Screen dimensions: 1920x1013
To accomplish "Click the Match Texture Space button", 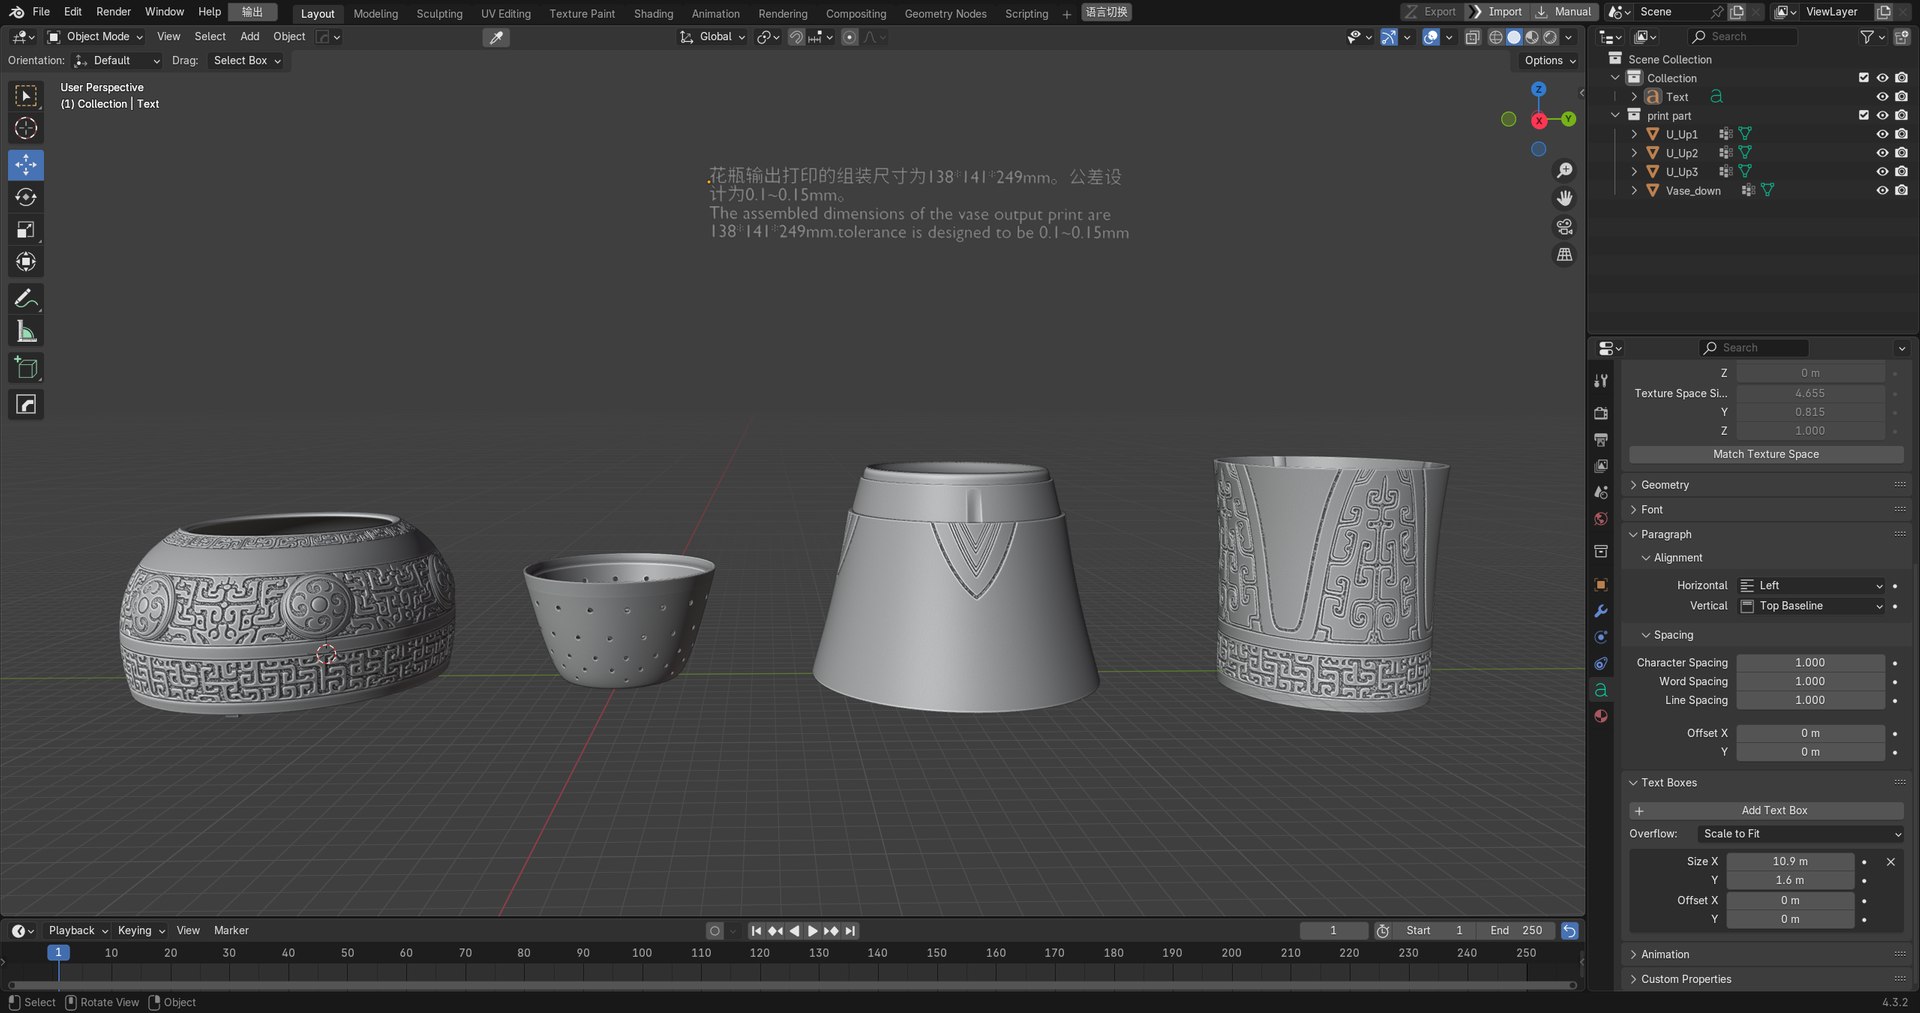I will click(x=1766, y=454).
